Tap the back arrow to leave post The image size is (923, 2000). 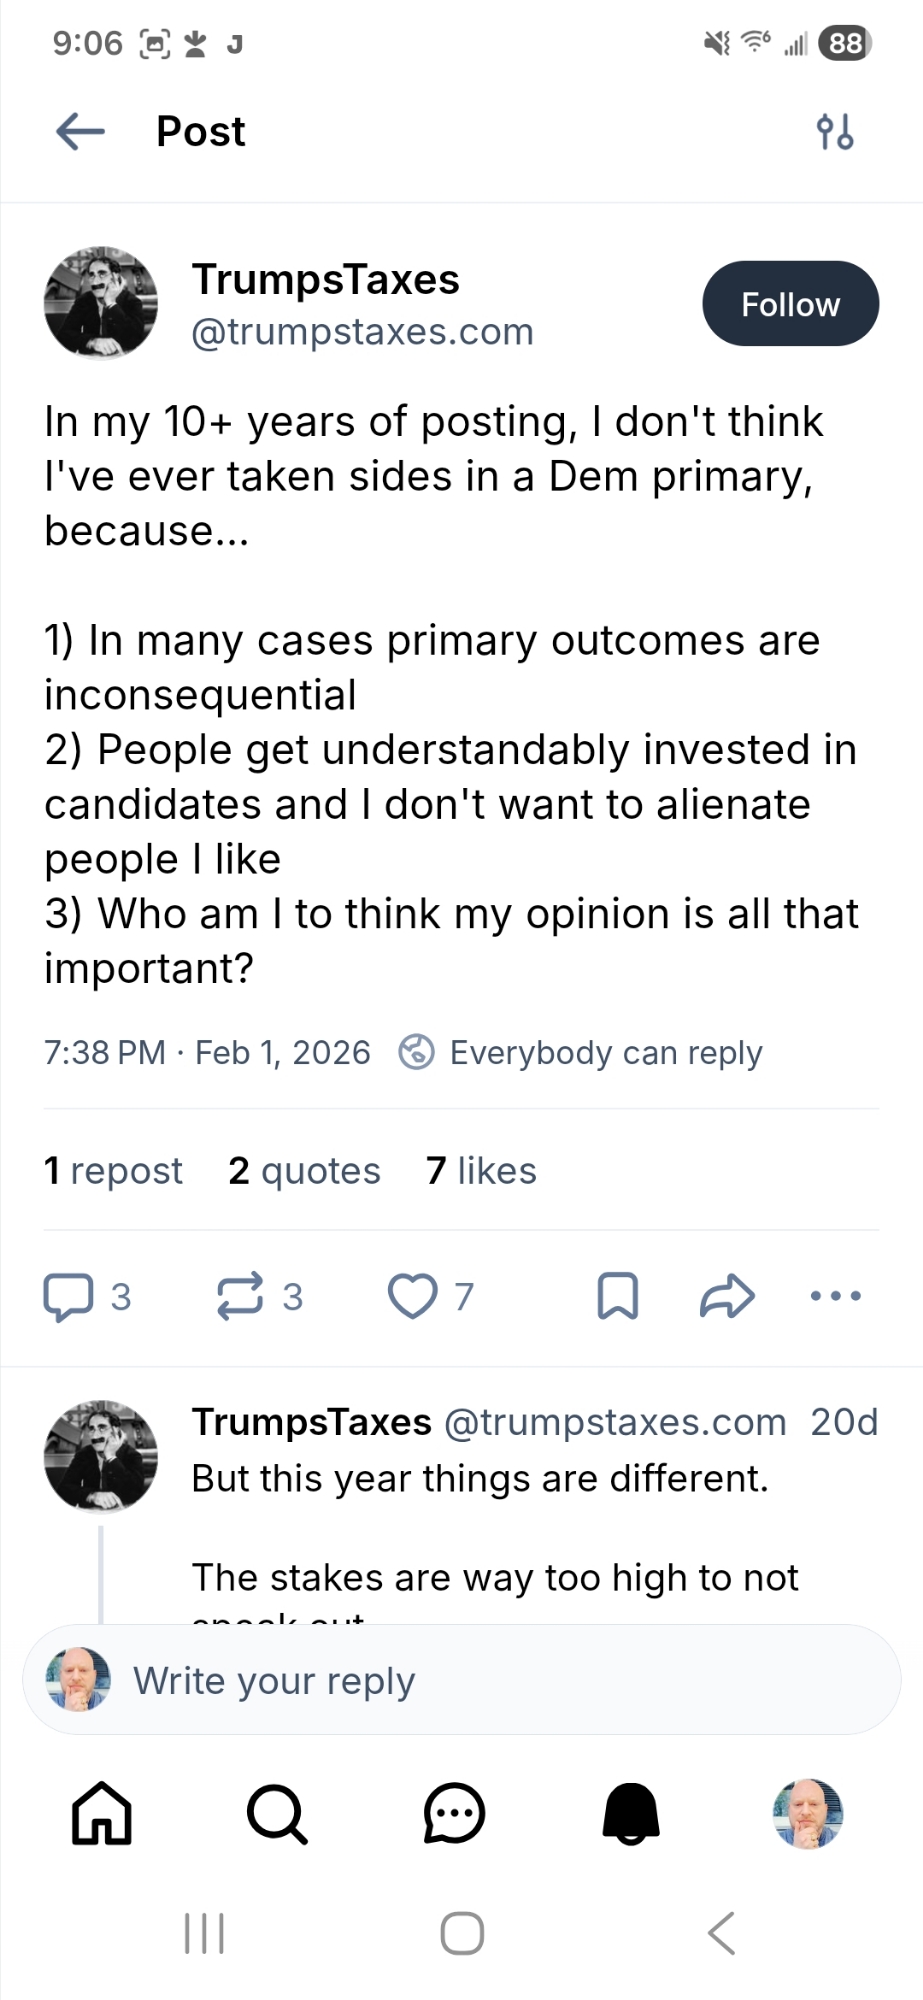coord(81,131)
